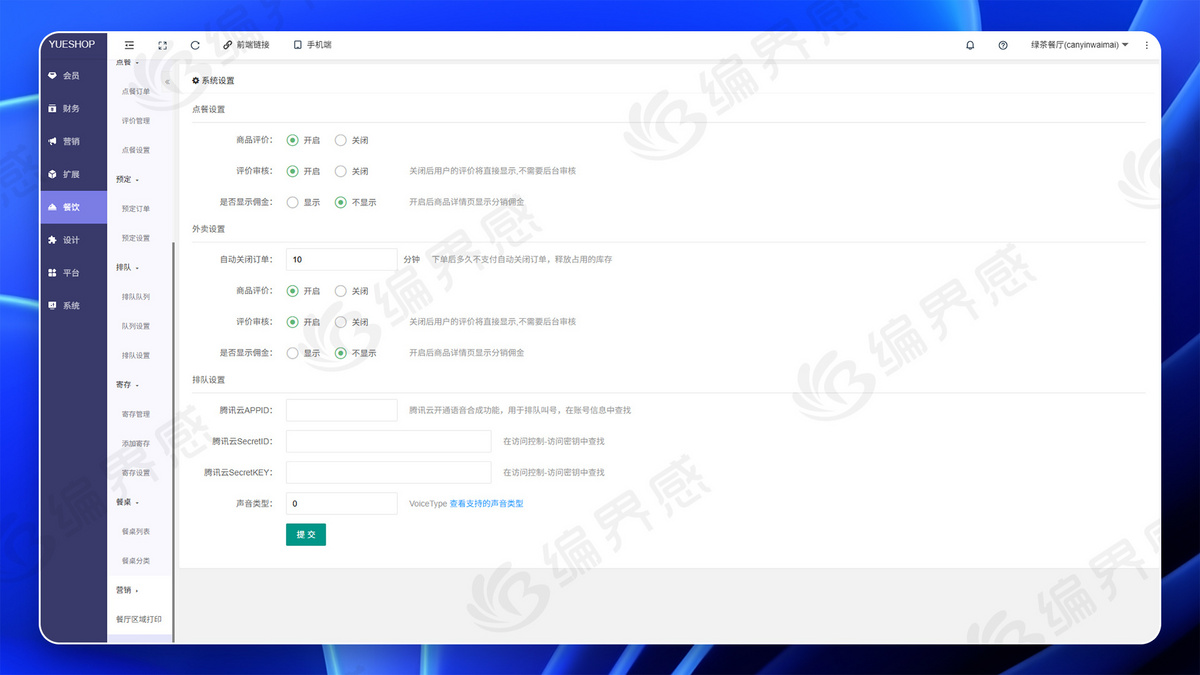Click the gear icon beside 系统设置
The width and height of the screenshot is (1200, 675).
tap(196, 80)
